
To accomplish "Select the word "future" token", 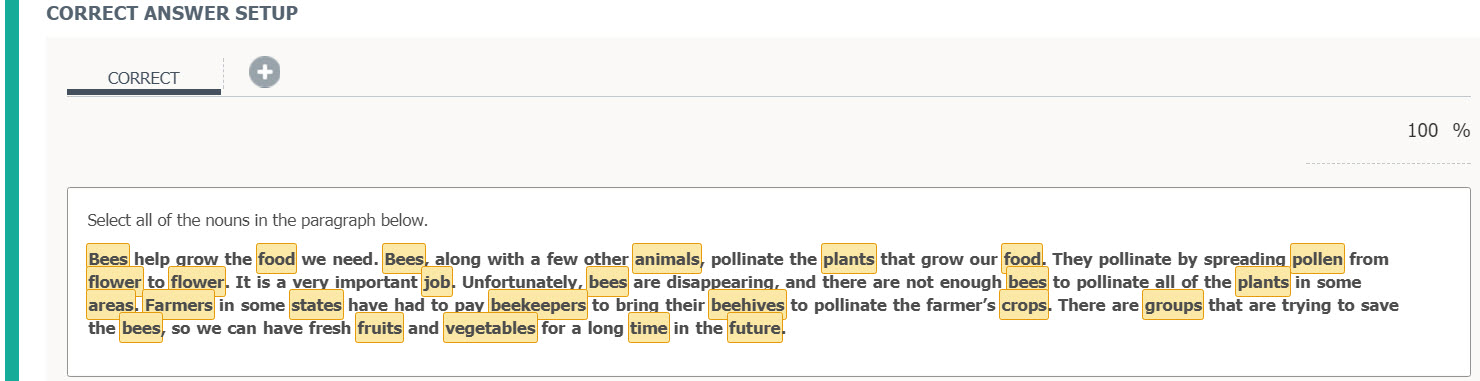I will pos(754,328).
